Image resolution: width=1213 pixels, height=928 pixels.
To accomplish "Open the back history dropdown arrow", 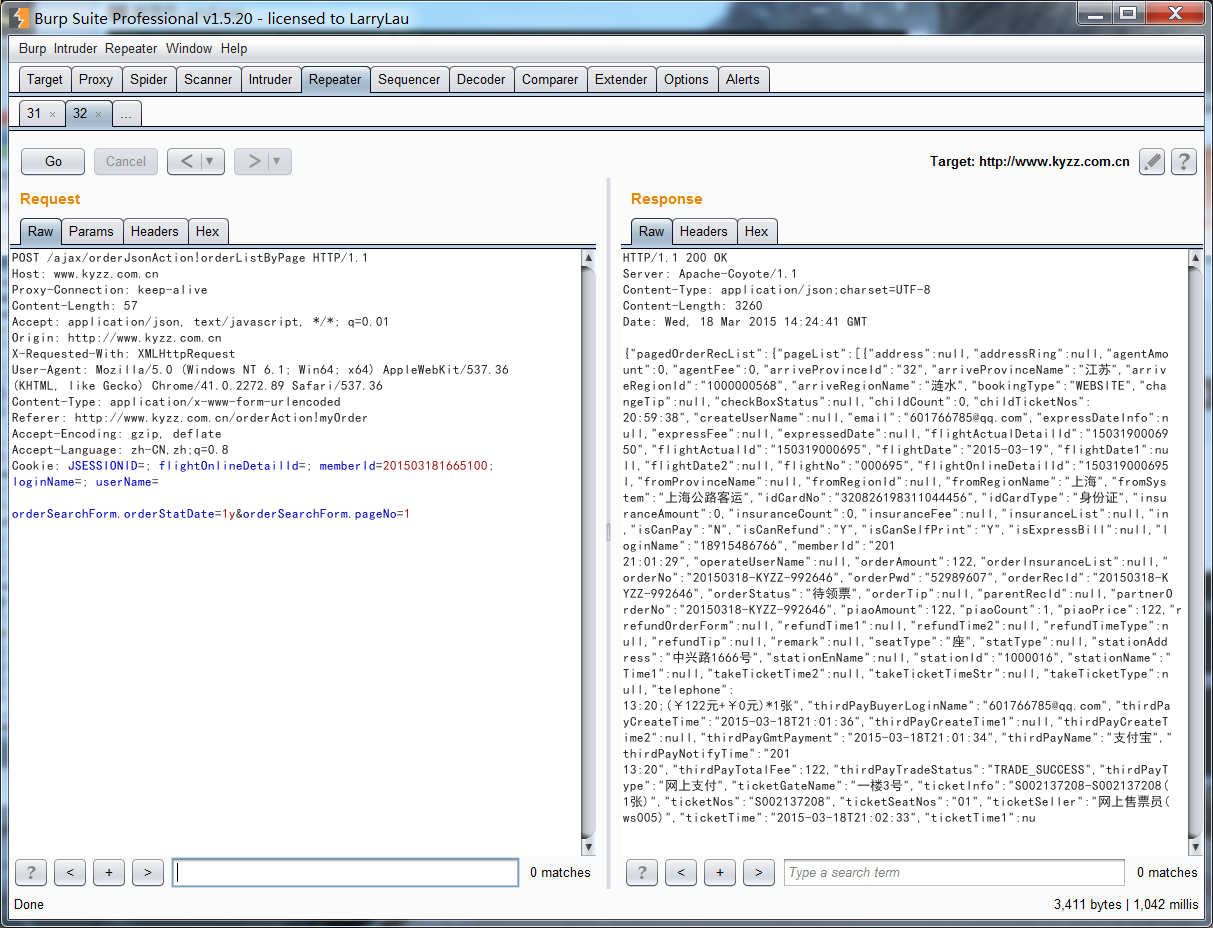I will (211, 161).
